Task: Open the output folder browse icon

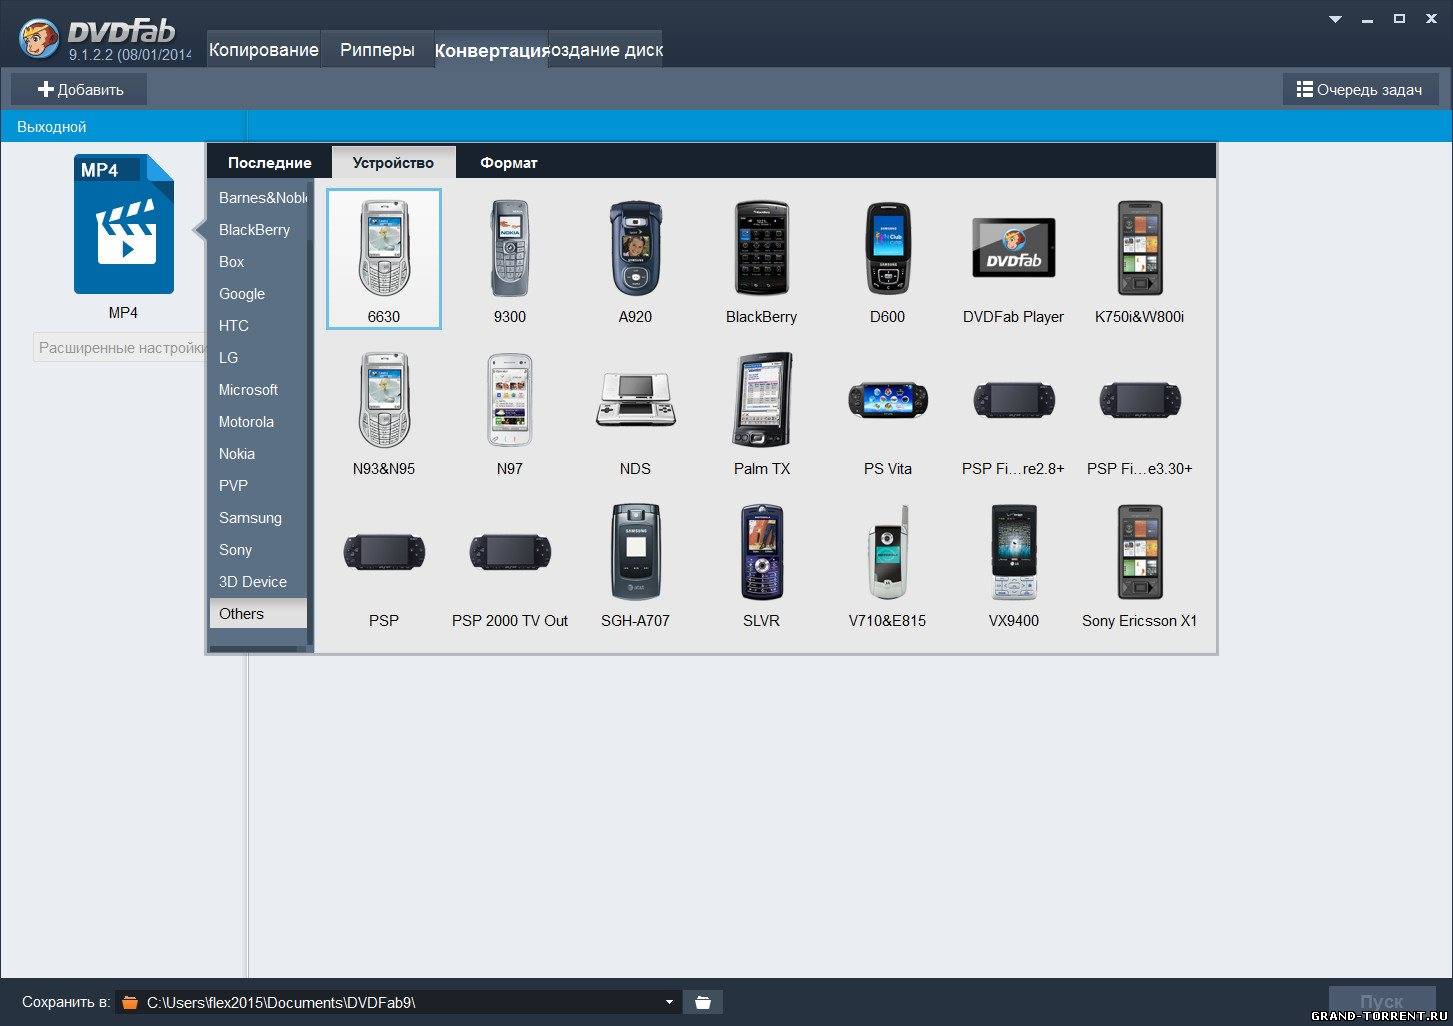Action: [703, 1002]
